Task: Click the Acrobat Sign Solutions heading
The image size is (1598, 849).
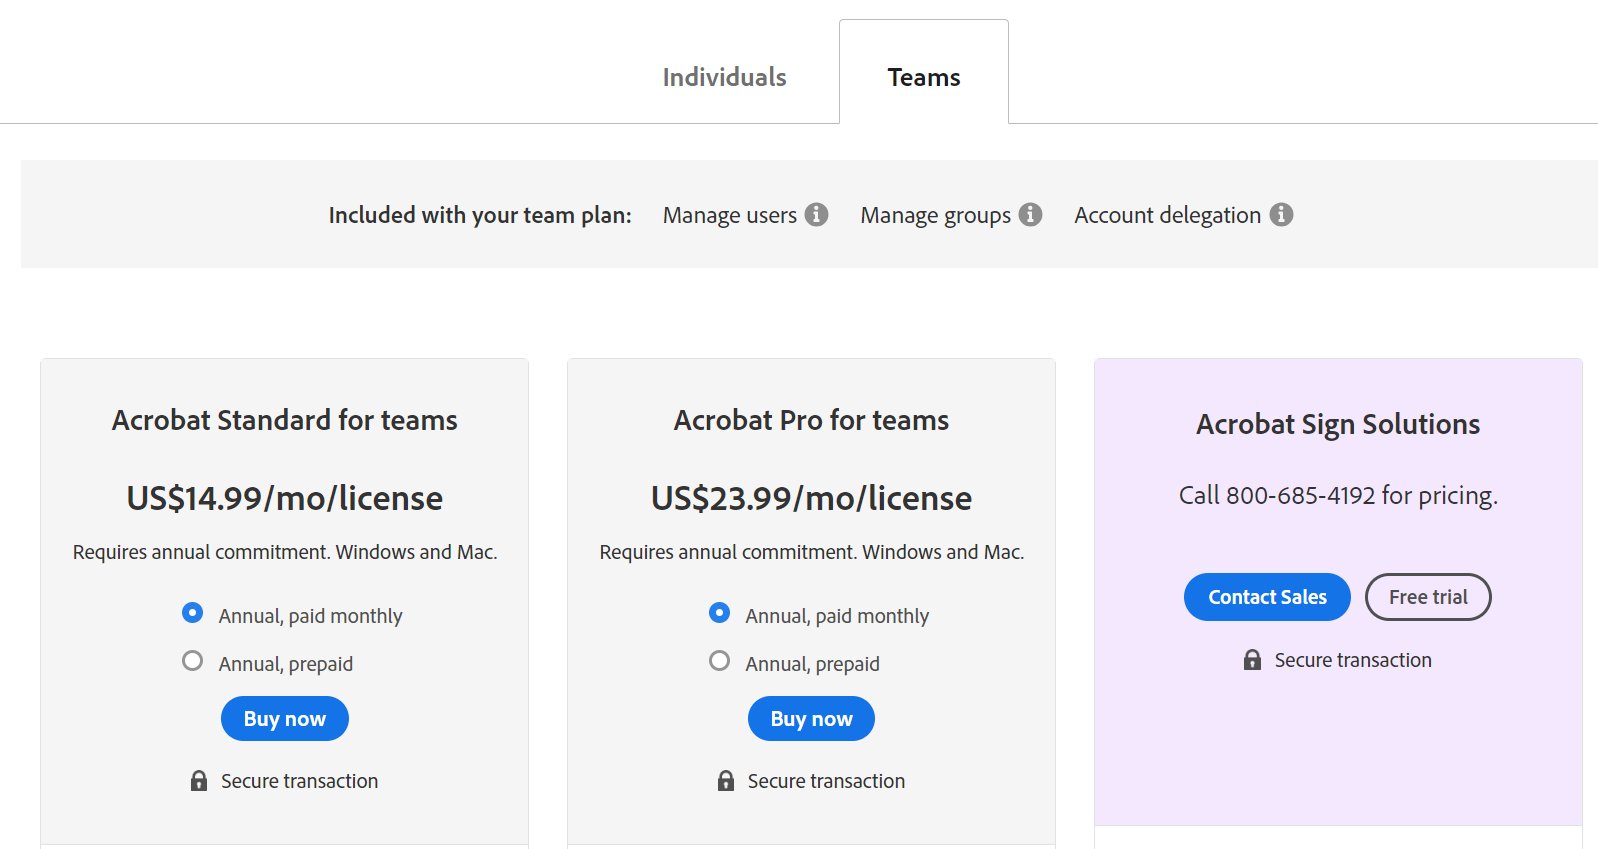Action: [x=1338, y=424]
